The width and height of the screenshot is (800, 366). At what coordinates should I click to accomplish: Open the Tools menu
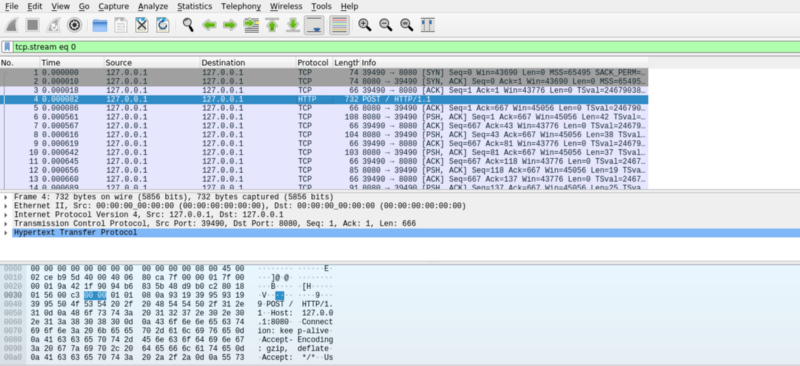click(321, 7)
